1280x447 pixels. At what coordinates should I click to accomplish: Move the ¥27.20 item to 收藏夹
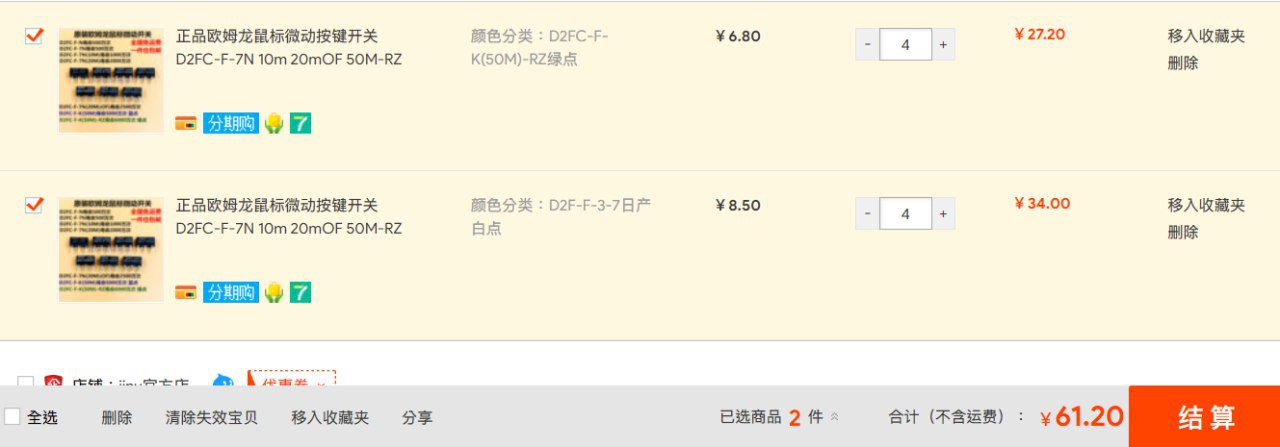click(1206, 36)
